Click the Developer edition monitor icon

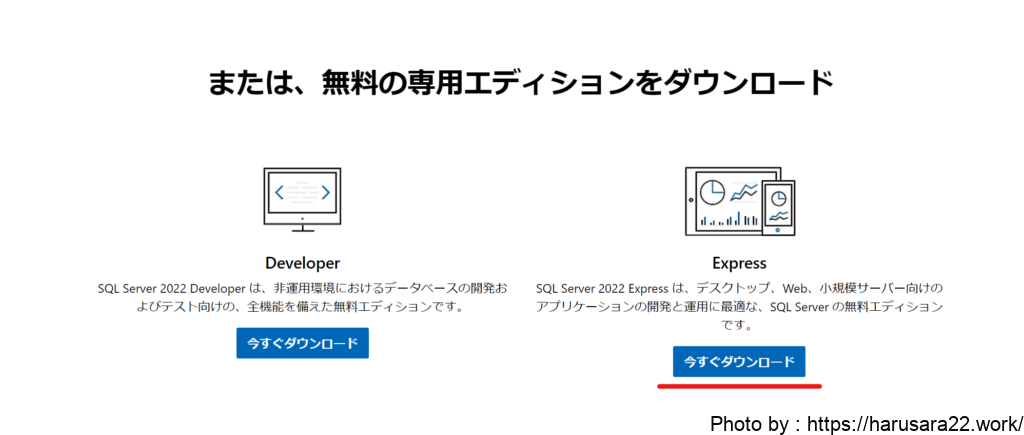pyautogui.click(x=302, y=196)
